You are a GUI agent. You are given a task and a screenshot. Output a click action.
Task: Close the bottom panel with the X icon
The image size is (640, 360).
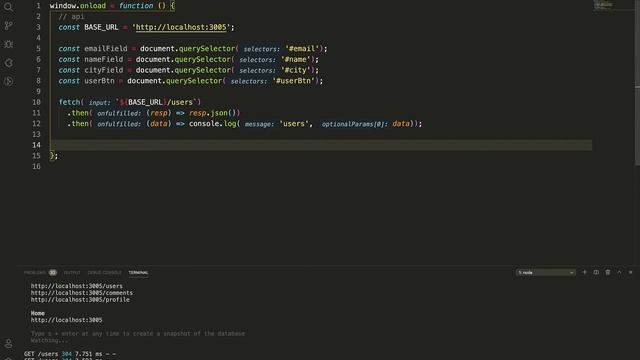click(631, 272)
